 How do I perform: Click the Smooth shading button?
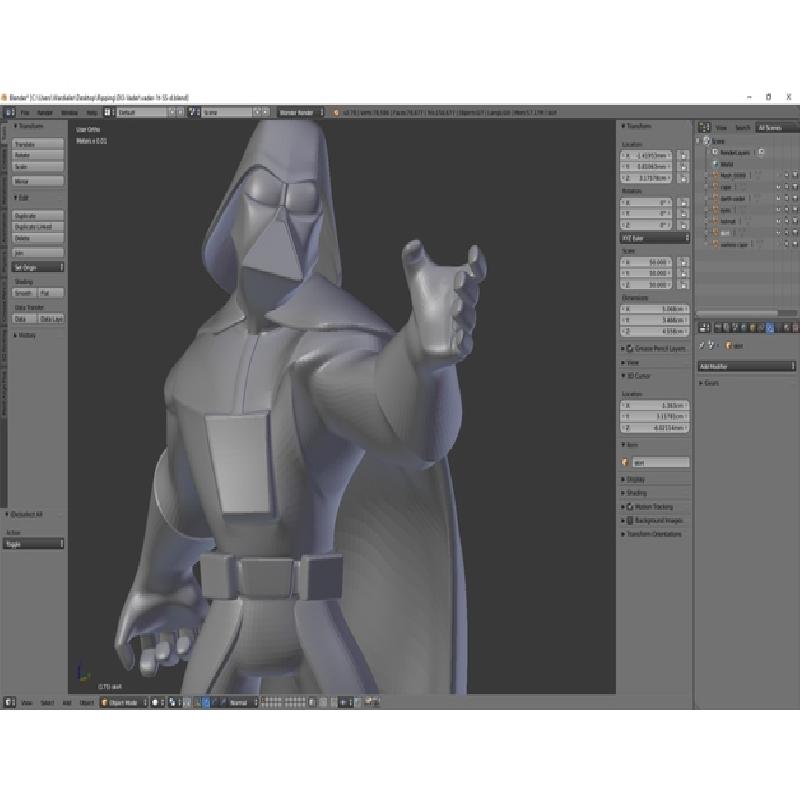coord(23,293)
